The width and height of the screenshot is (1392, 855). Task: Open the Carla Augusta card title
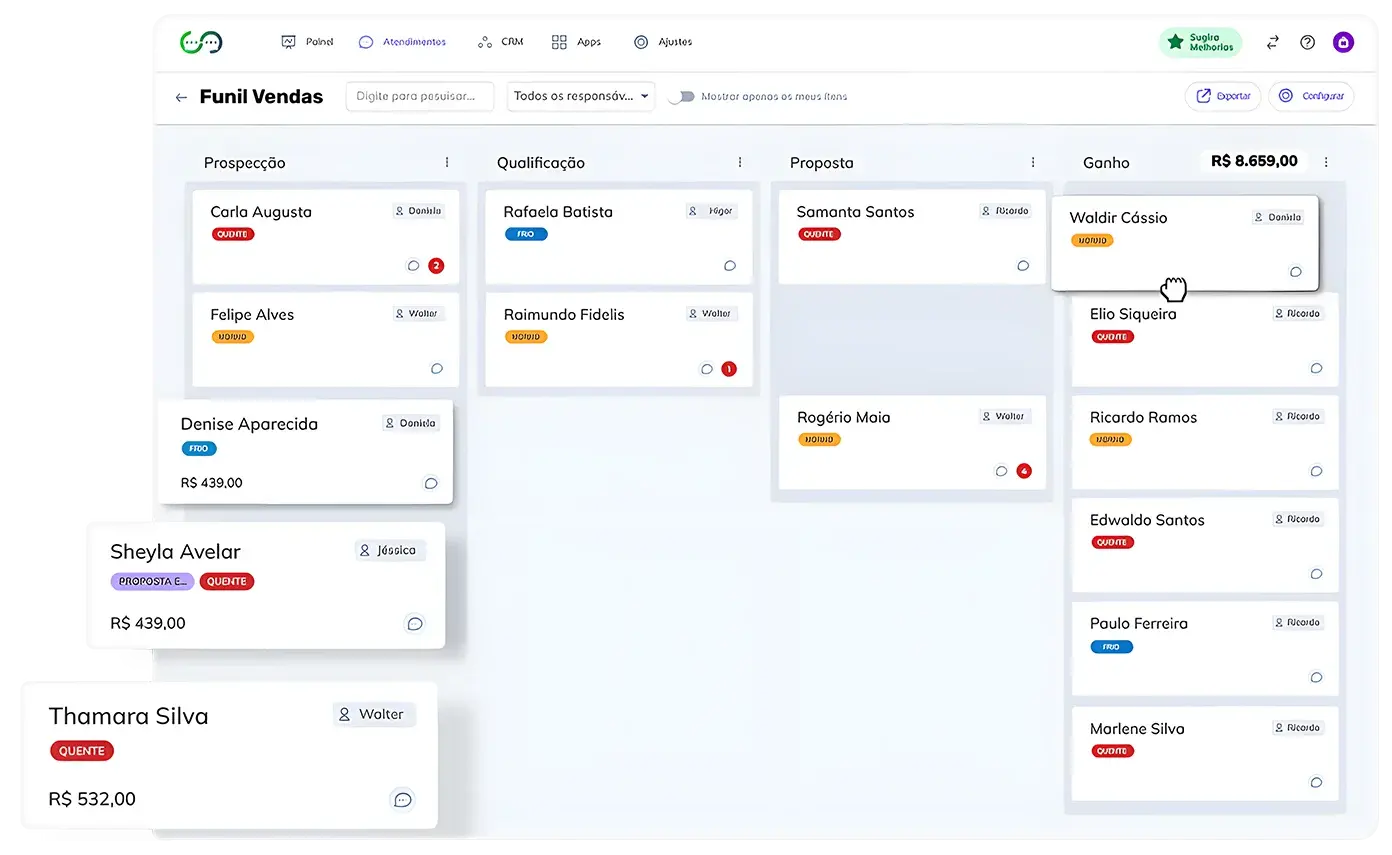261,212
